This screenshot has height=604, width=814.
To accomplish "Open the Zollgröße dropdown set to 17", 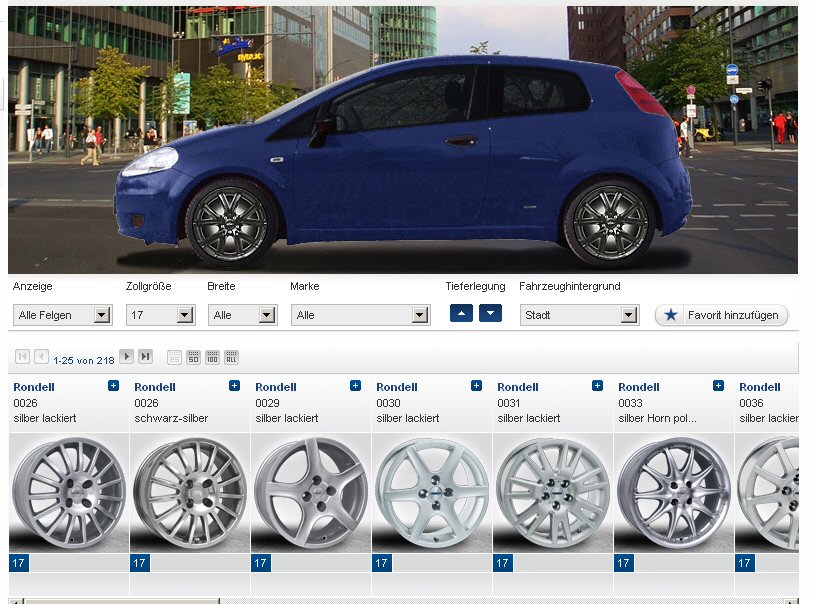I will tap(160, 315).
